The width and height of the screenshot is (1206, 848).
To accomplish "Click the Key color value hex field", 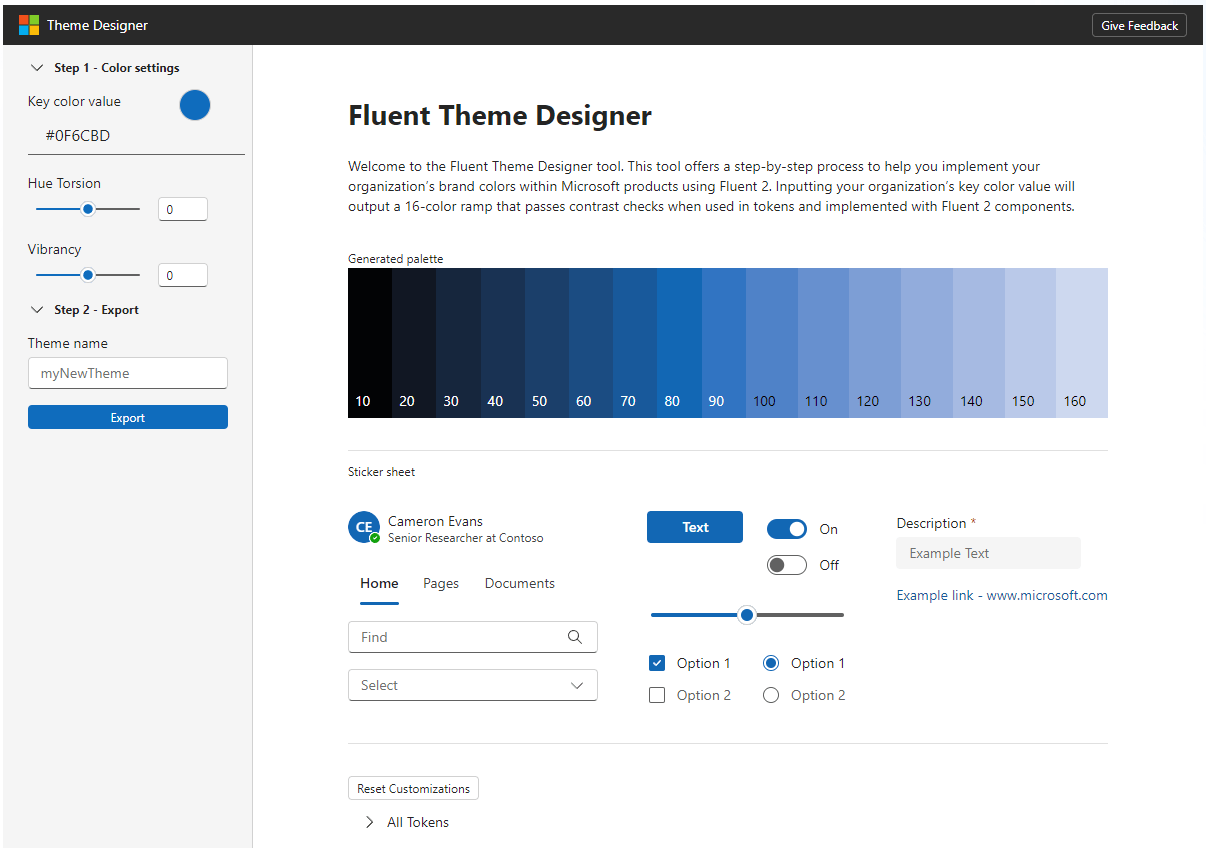I will coord(136,136).
